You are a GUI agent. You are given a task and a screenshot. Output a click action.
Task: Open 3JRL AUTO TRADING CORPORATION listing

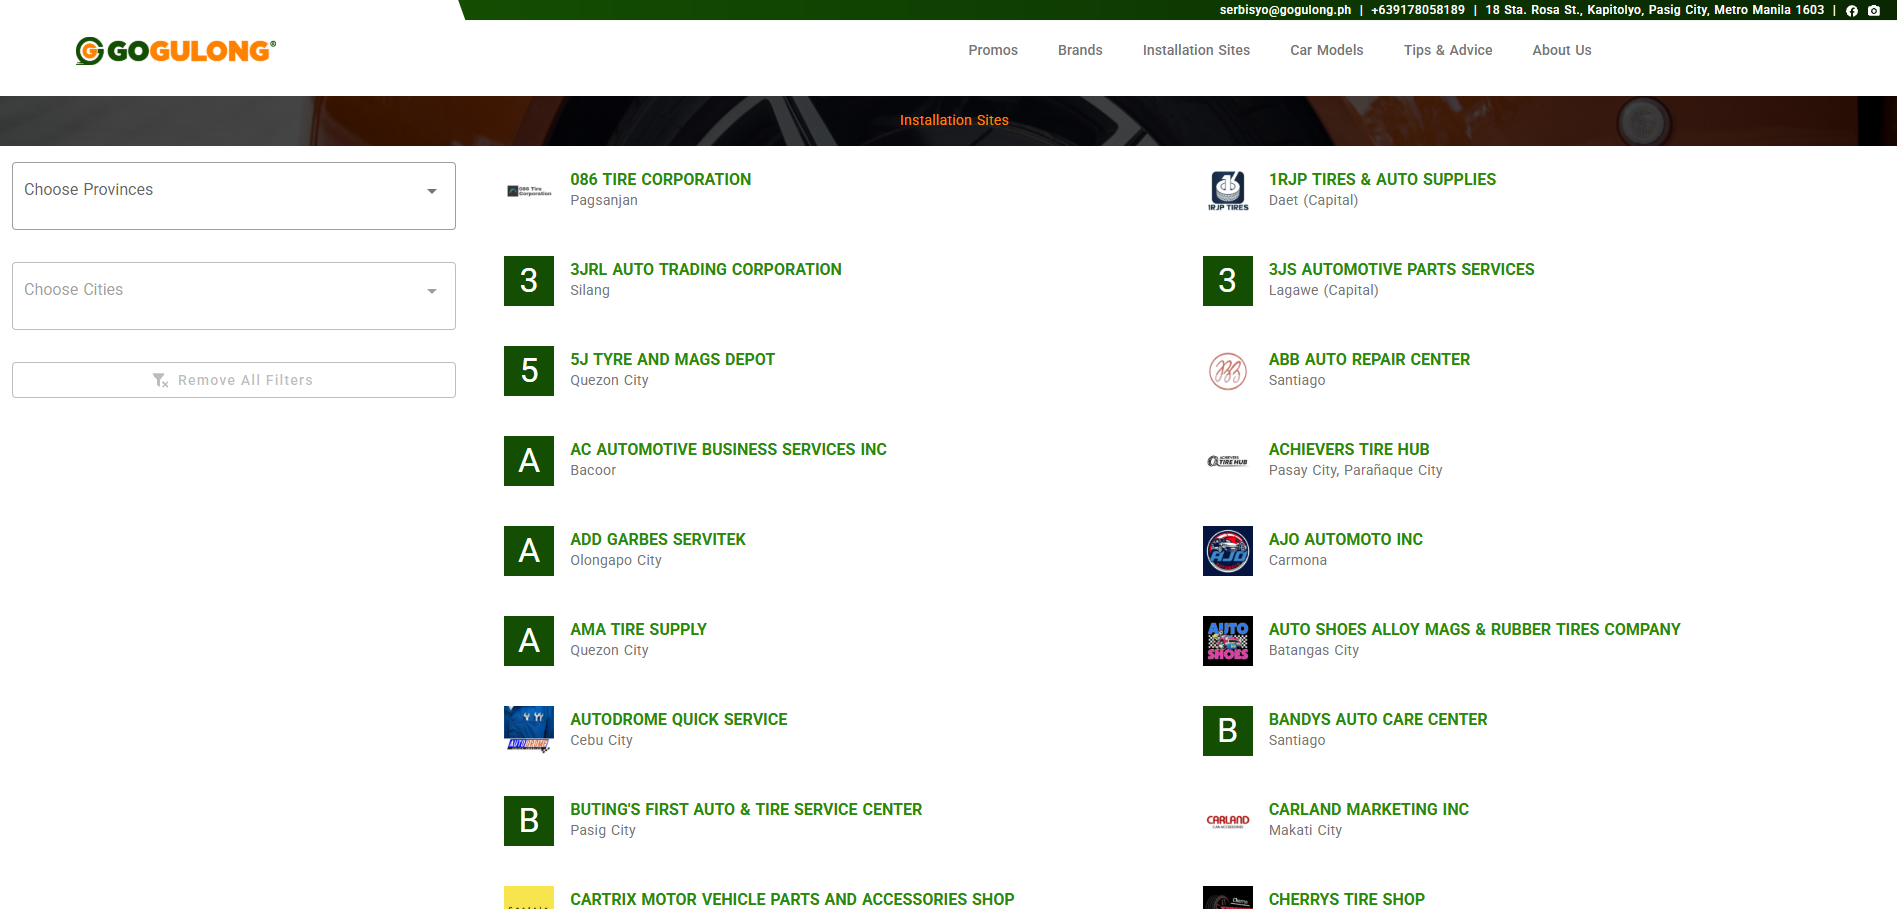click(x=706, y=269)
